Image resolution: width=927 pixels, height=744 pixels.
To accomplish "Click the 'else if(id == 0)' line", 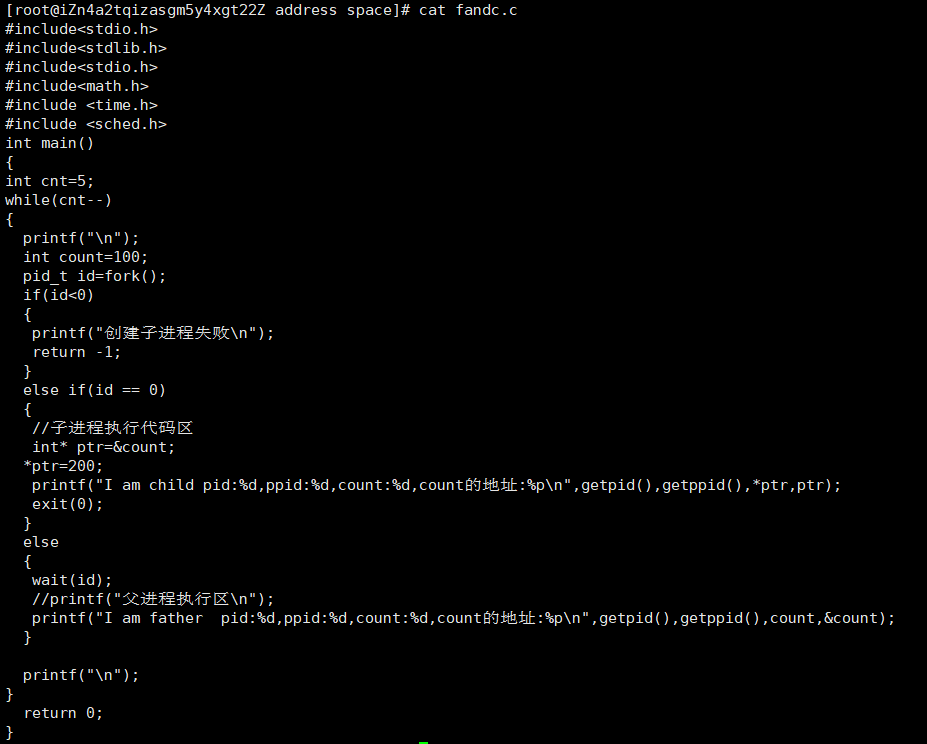I will coord(95,390).
